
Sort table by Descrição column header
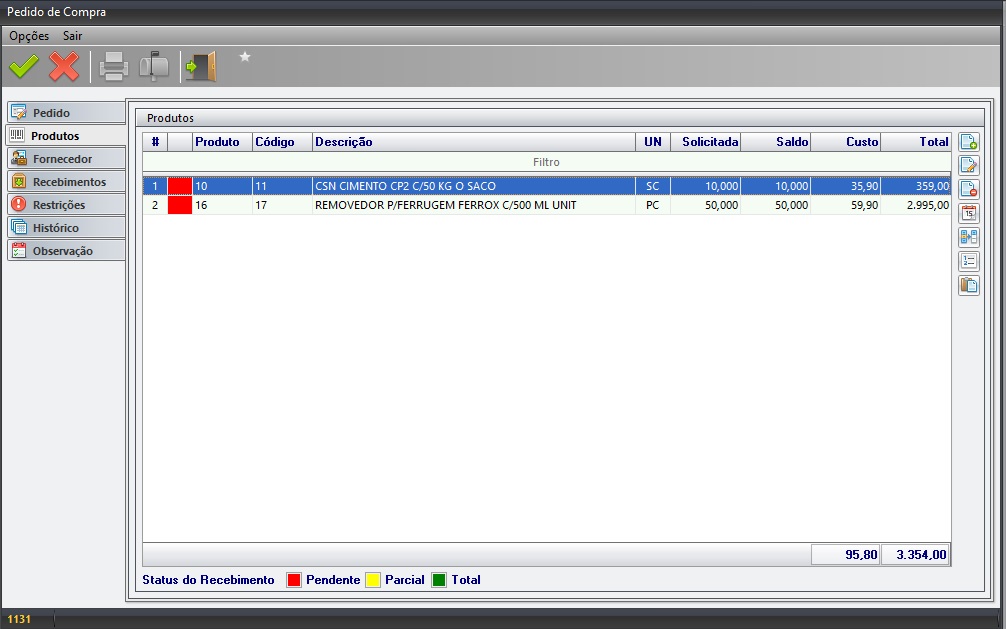[x=473, y=142]
